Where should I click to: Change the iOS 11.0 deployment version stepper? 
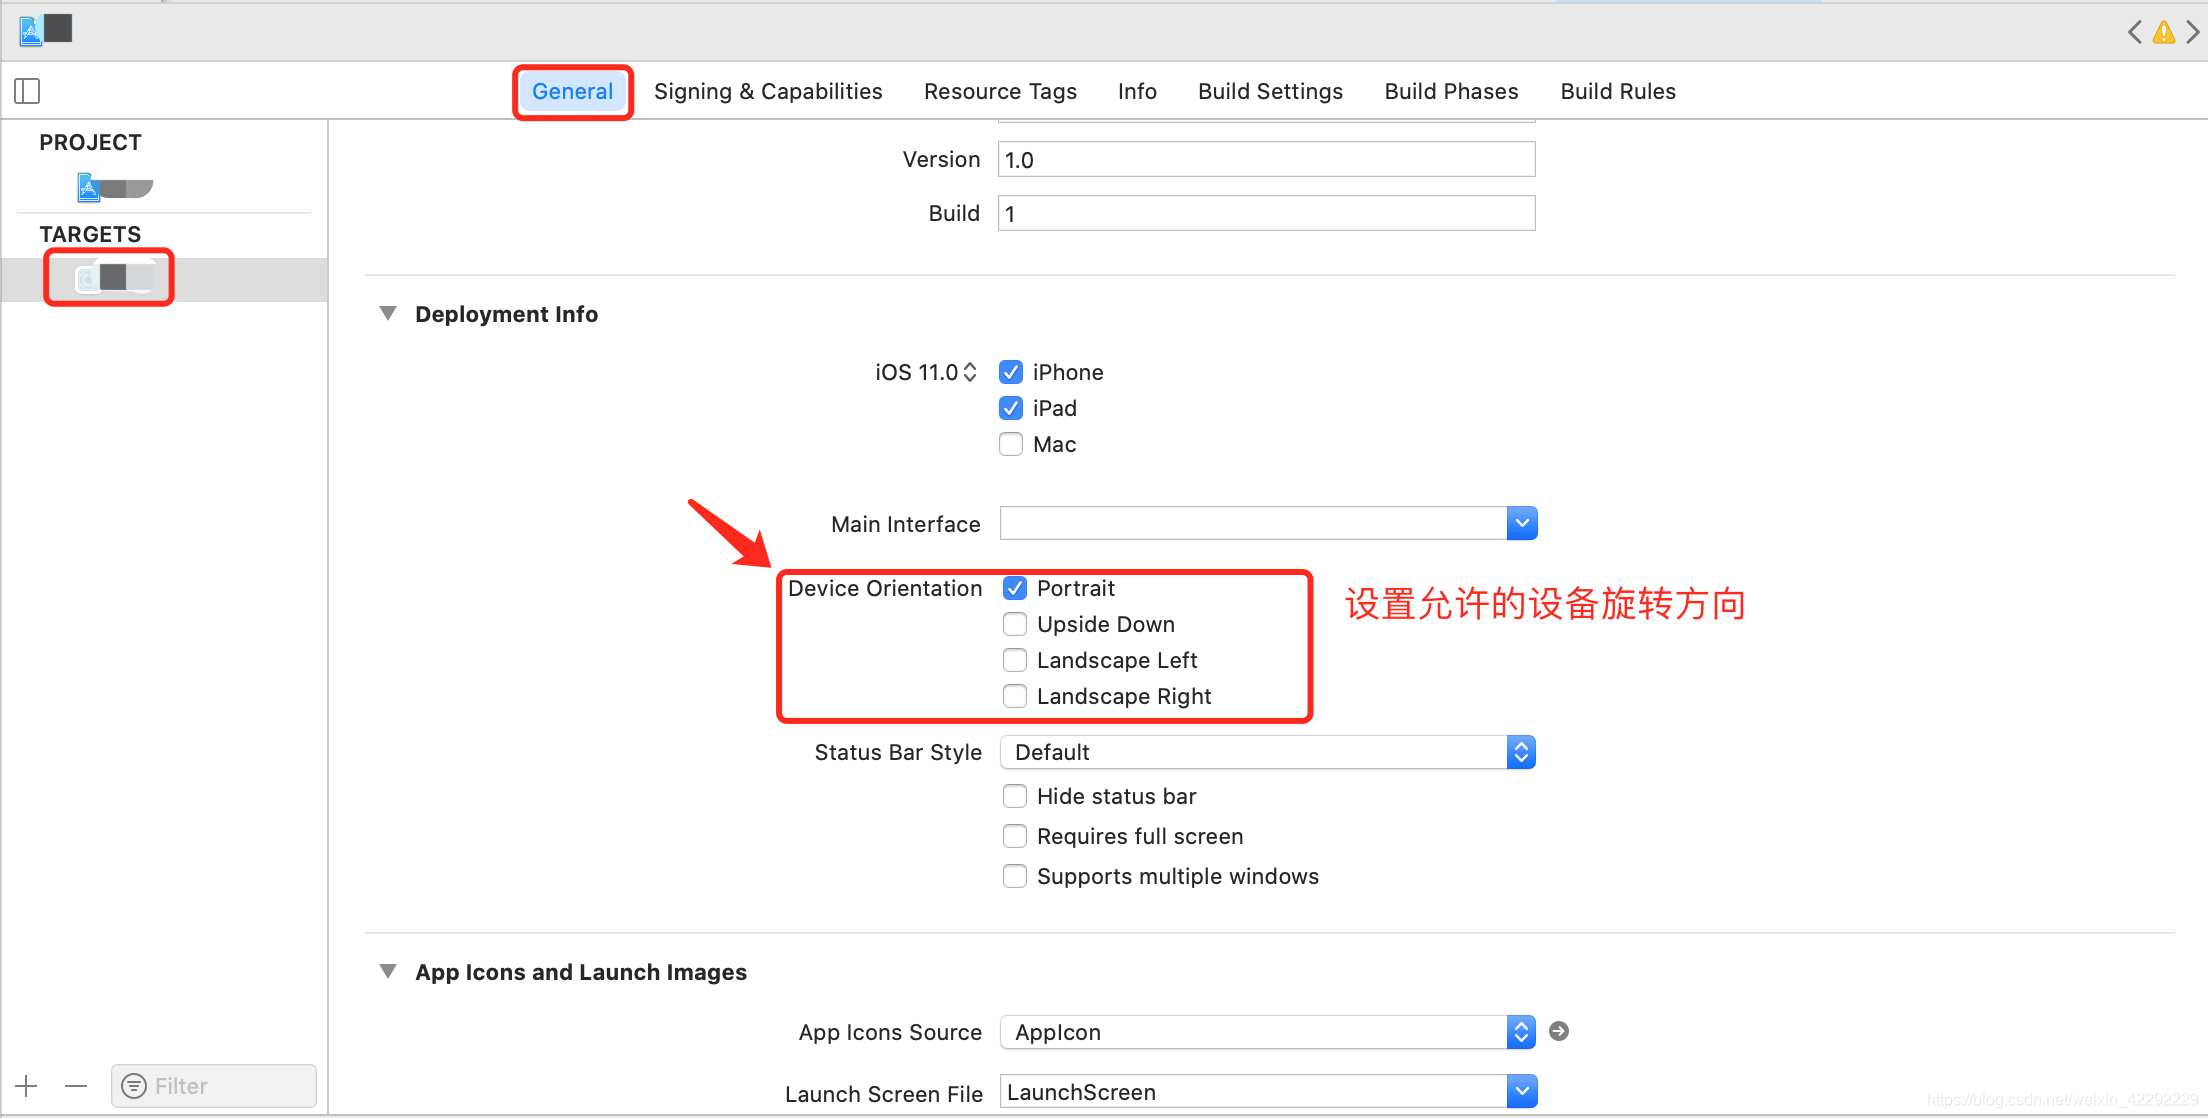tap(968, 372)
